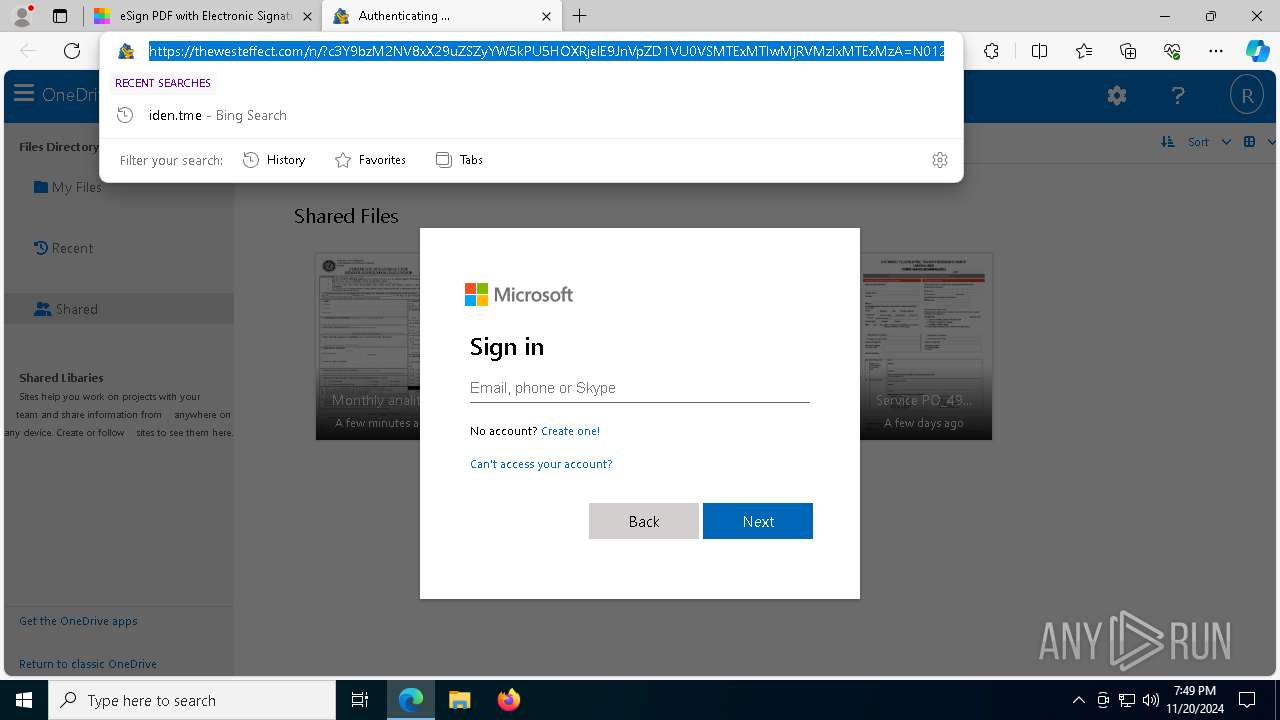Click the Email, phone or Skype field
This screenshot has height=720, width=1280.
coord(640,388)
